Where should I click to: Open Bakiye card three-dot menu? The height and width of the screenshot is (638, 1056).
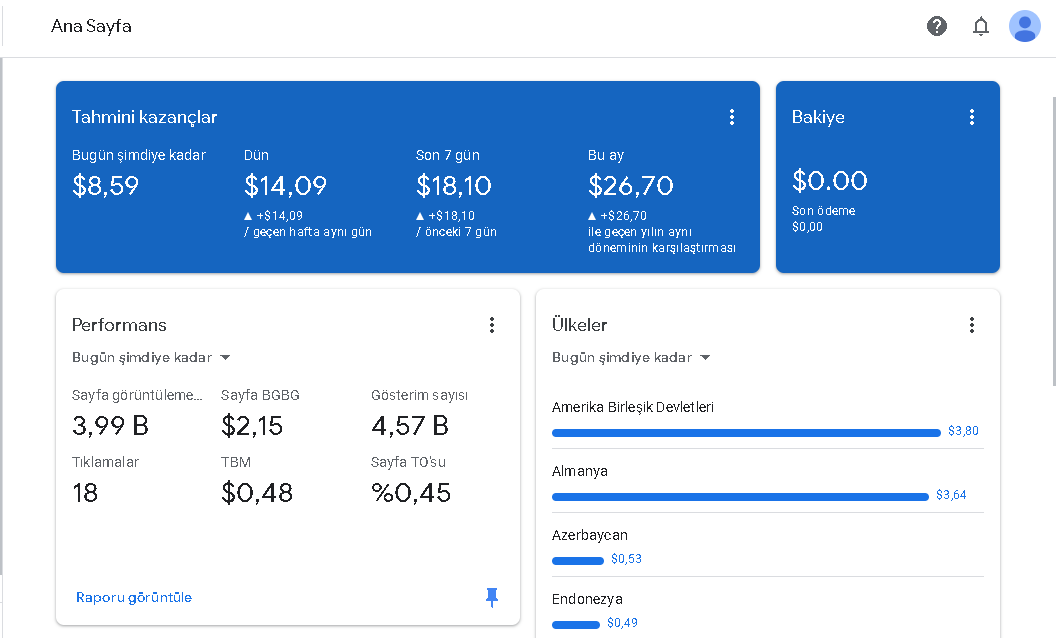(971, 117)
